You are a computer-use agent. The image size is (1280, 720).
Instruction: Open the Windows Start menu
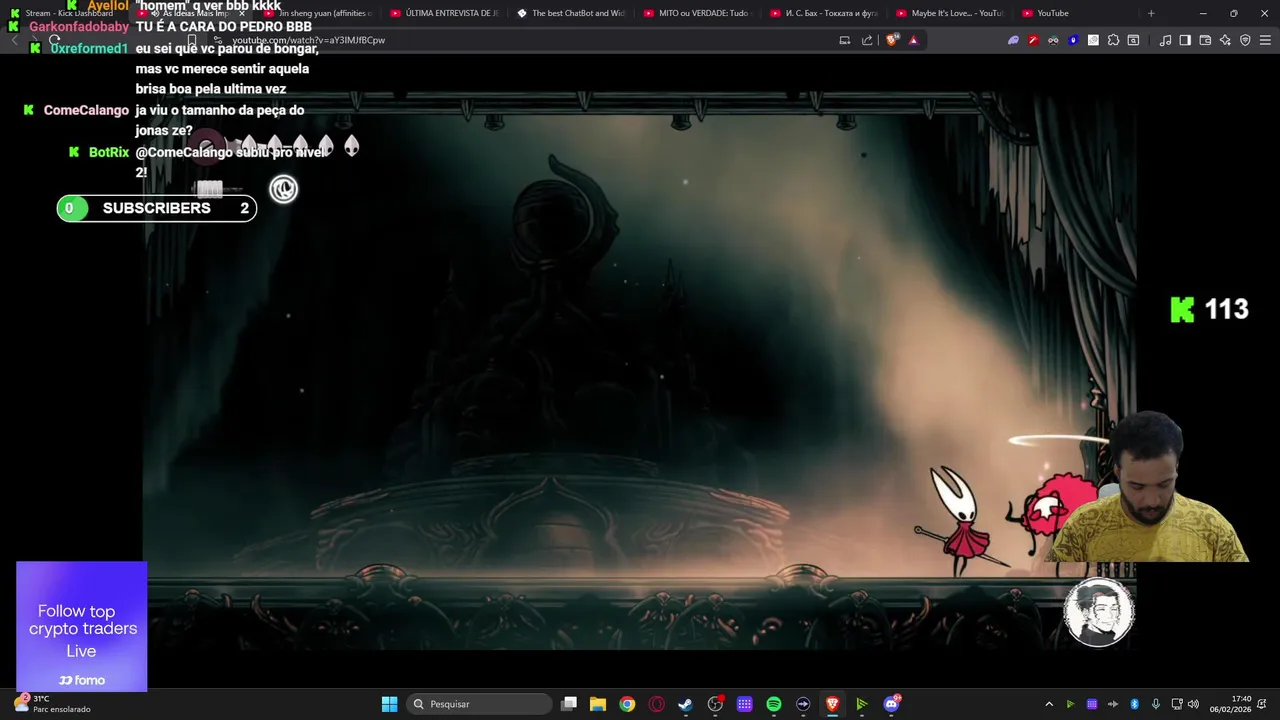click(389, 704)
